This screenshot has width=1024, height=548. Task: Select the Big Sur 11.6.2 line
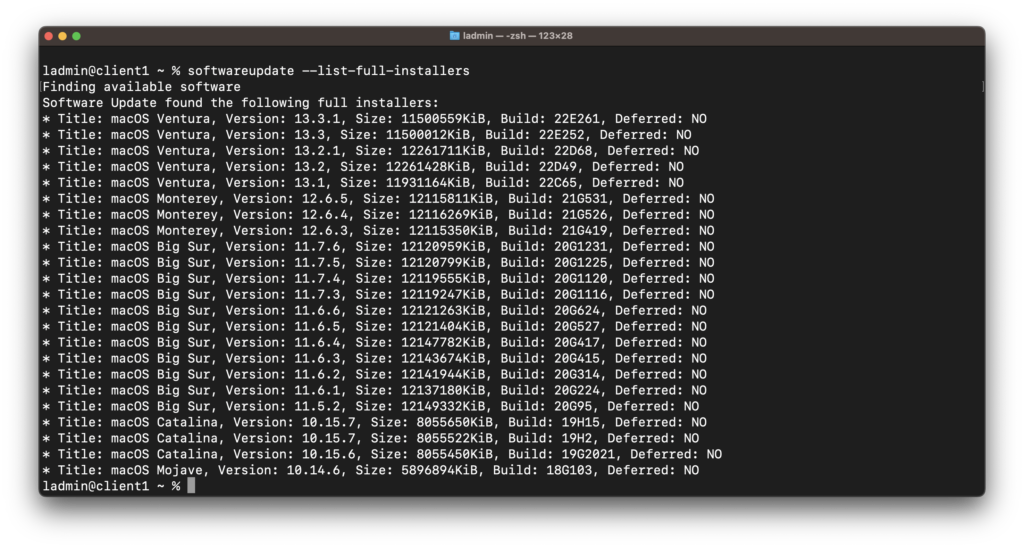pos(375,375)
